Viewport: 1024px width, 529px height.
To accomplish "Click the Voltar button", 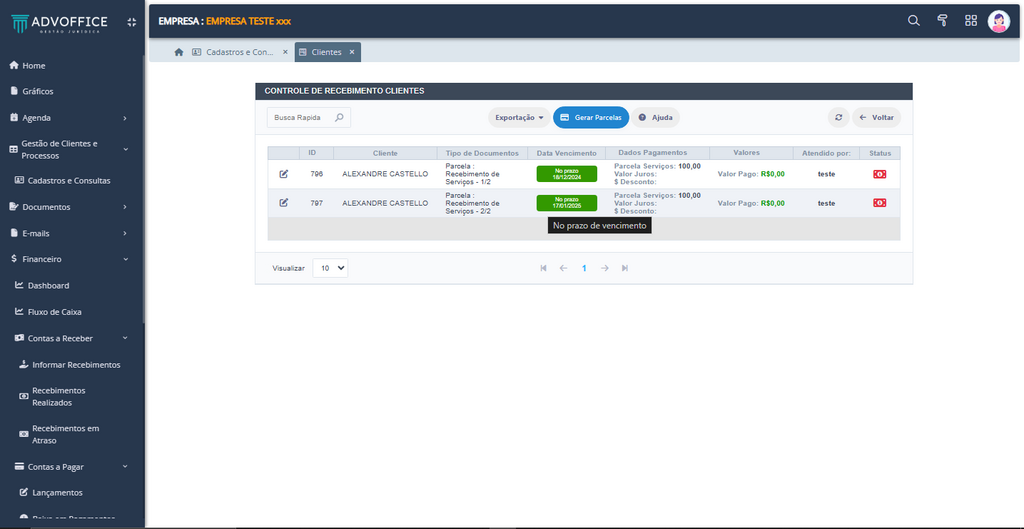I will click(x=876, y=117).
